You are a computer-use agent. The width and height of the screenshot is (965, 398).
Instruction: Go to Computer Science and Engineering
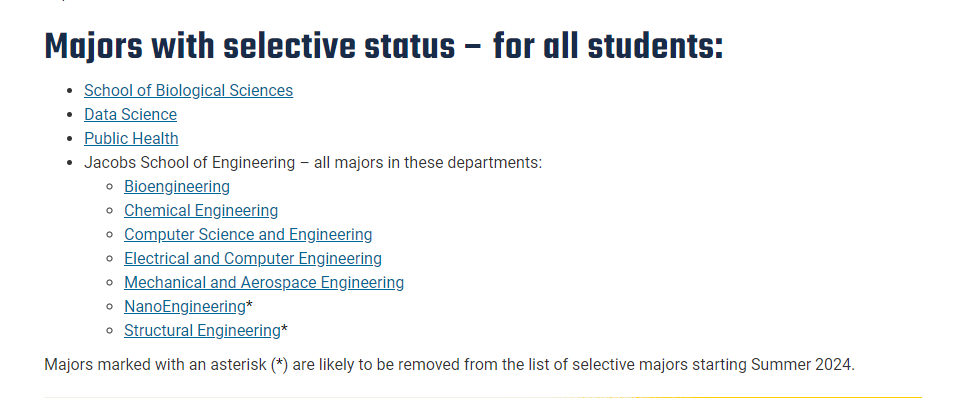pyautogui.click(x=248, y=234)
